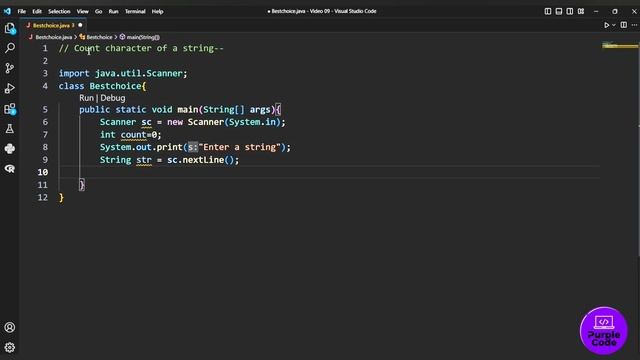Click the Bestchoice.java breadcrumb
This screenshot has width=640, height=360.
click(53, 37)
